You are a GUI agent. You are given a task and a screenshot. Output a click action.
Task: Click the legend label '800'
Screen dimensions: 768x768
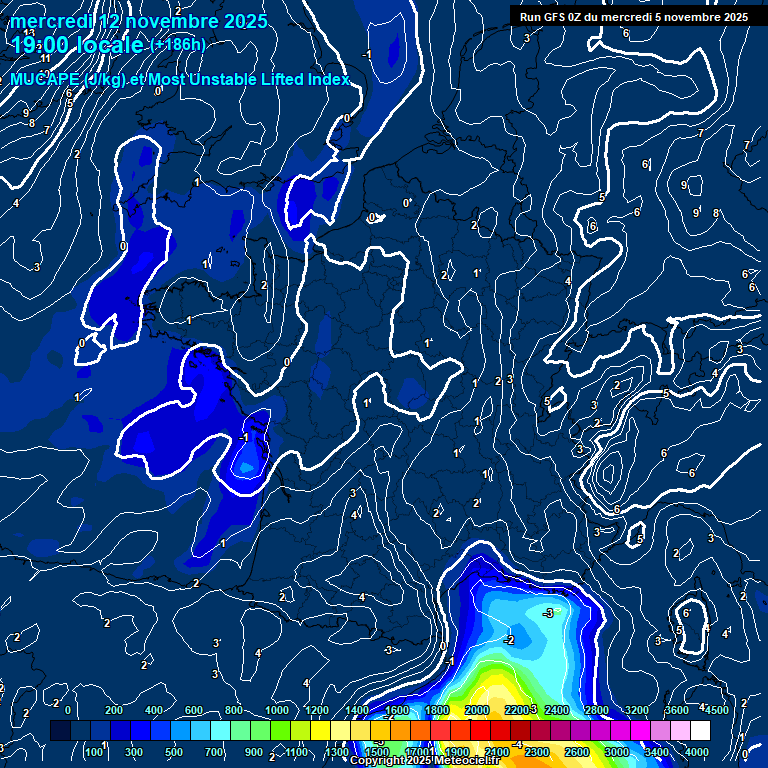pyautogui.click(x=234, y=710)
